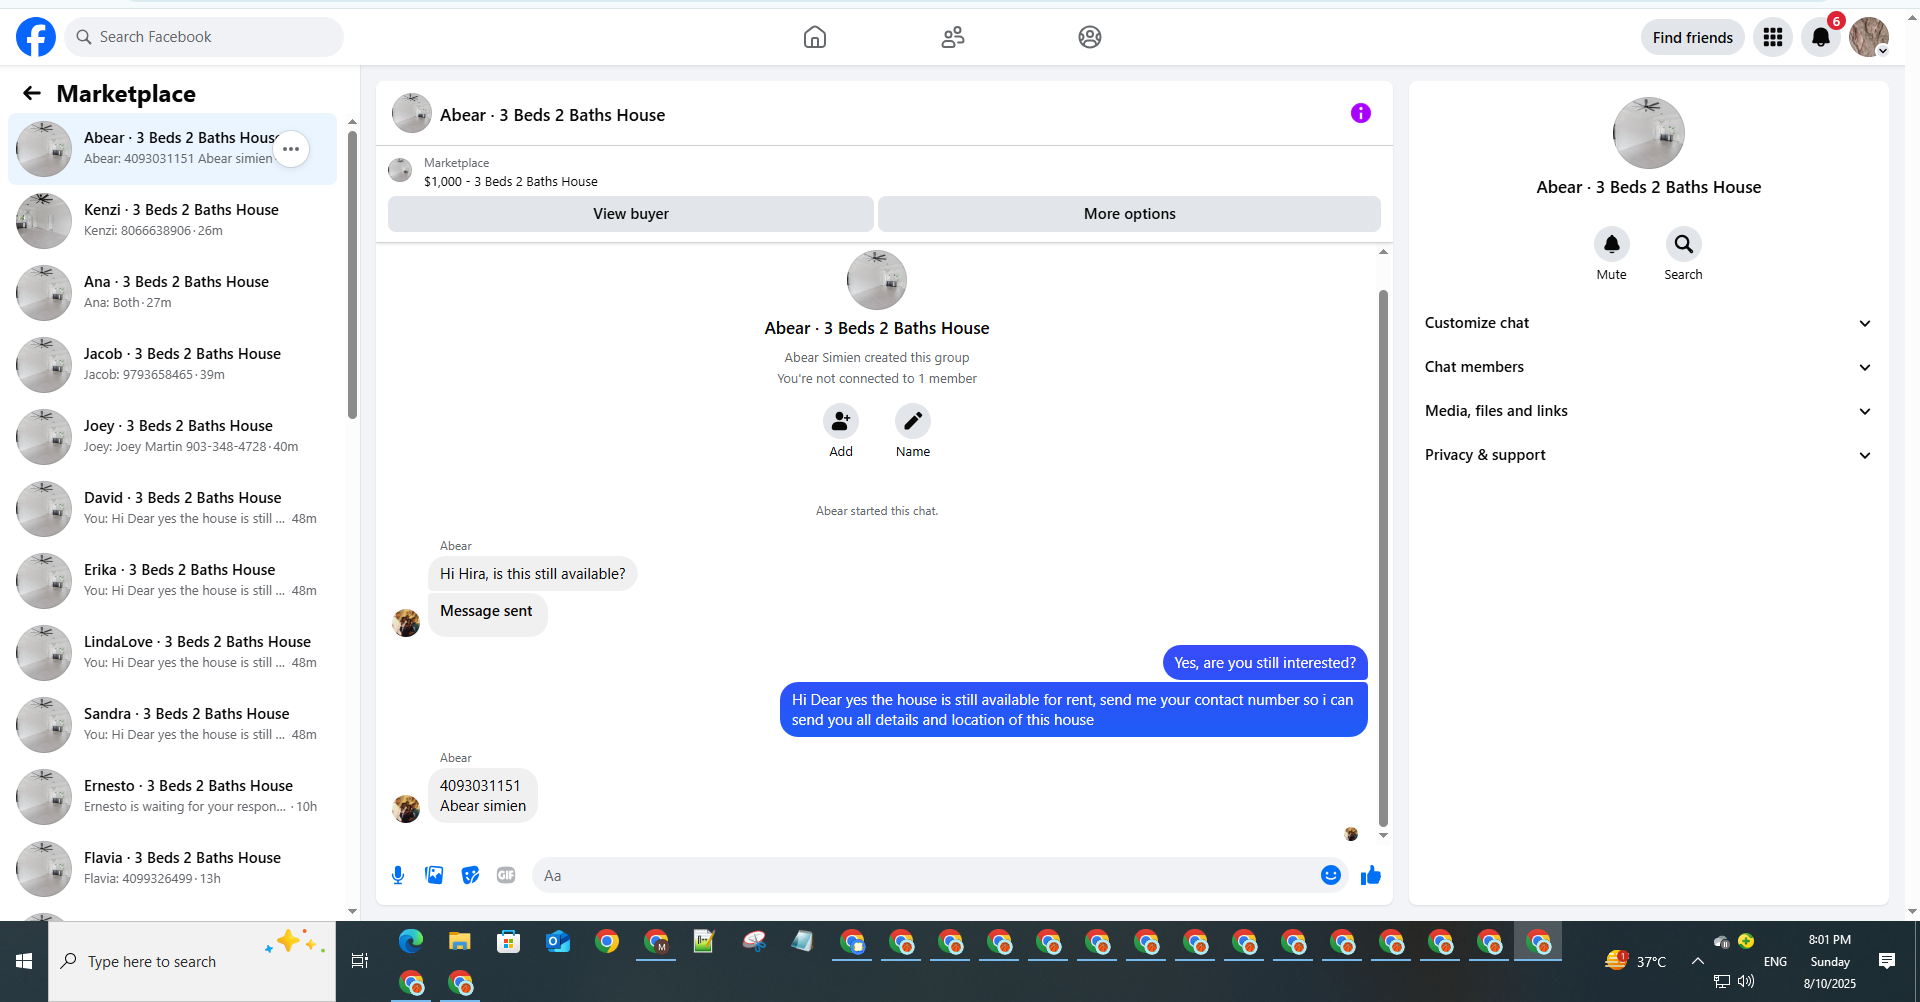Open the Microsoft Store taskbar icon

[508, 941]
